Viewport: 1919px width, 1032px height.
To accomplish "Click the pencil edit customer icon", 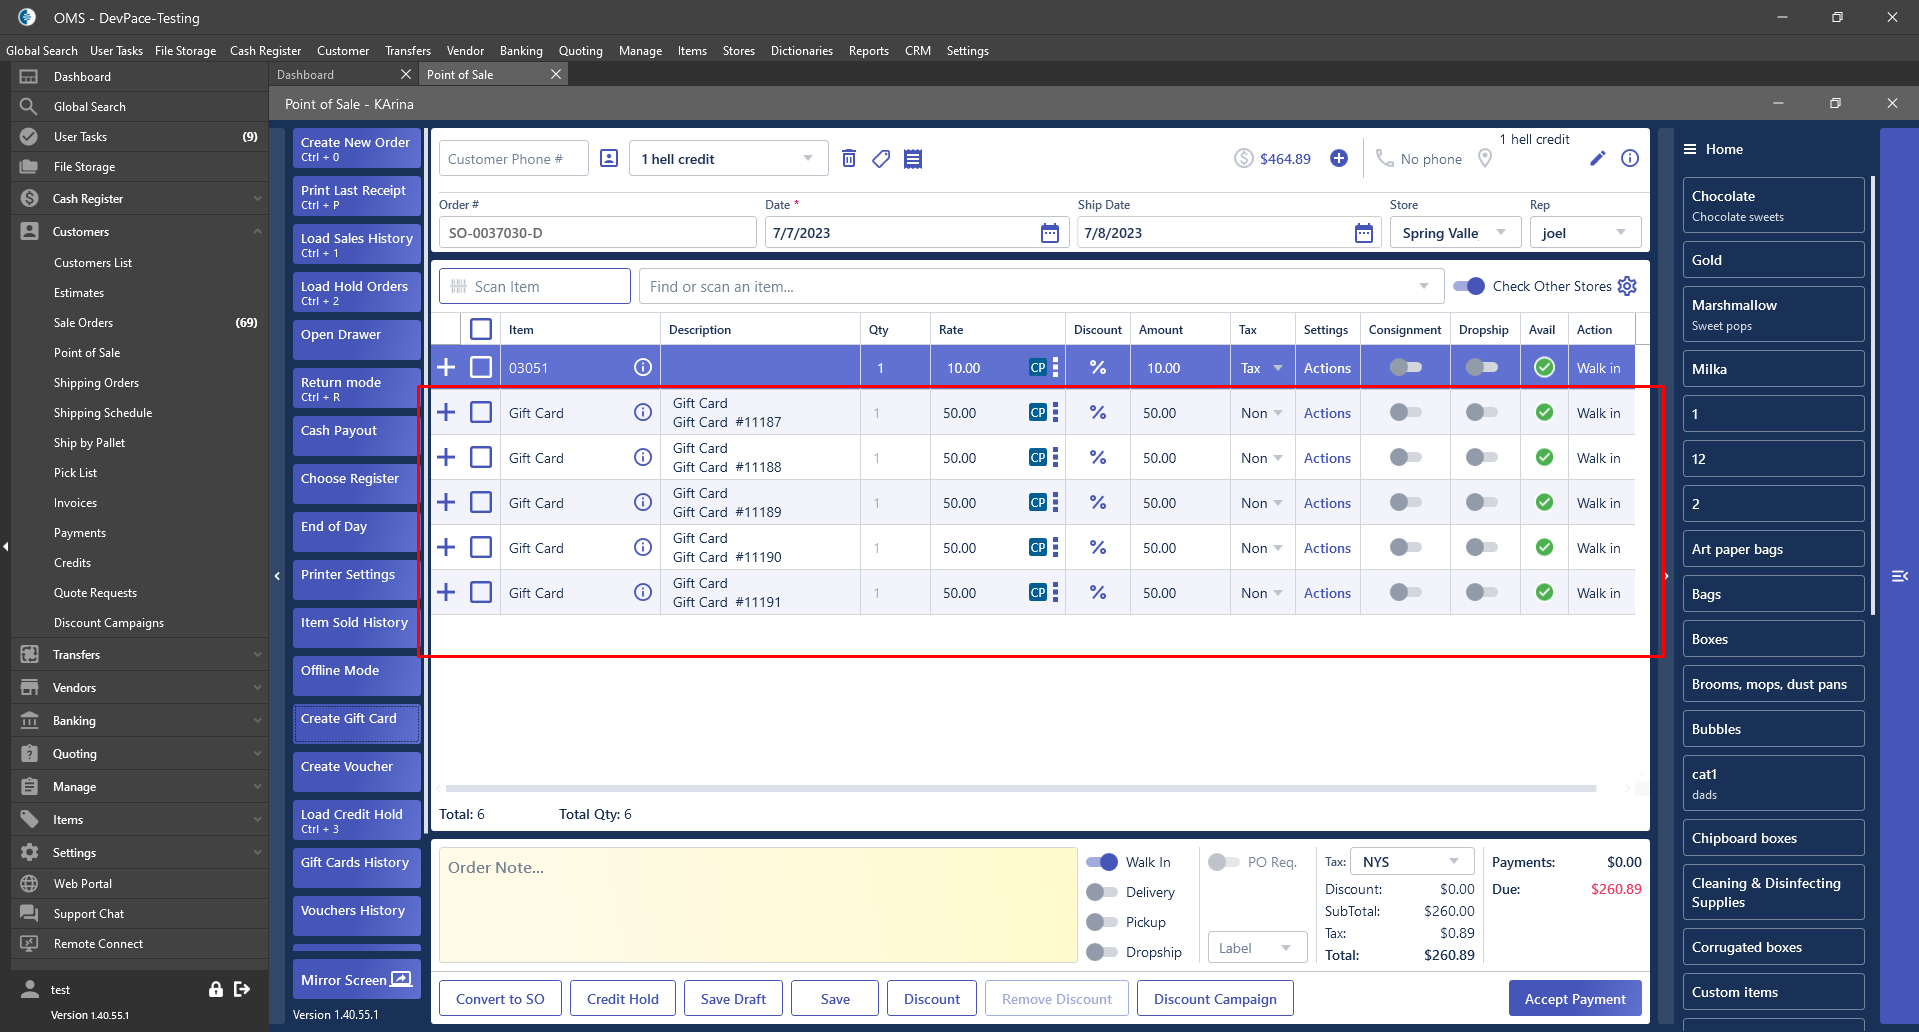I will pos(1597,158).
